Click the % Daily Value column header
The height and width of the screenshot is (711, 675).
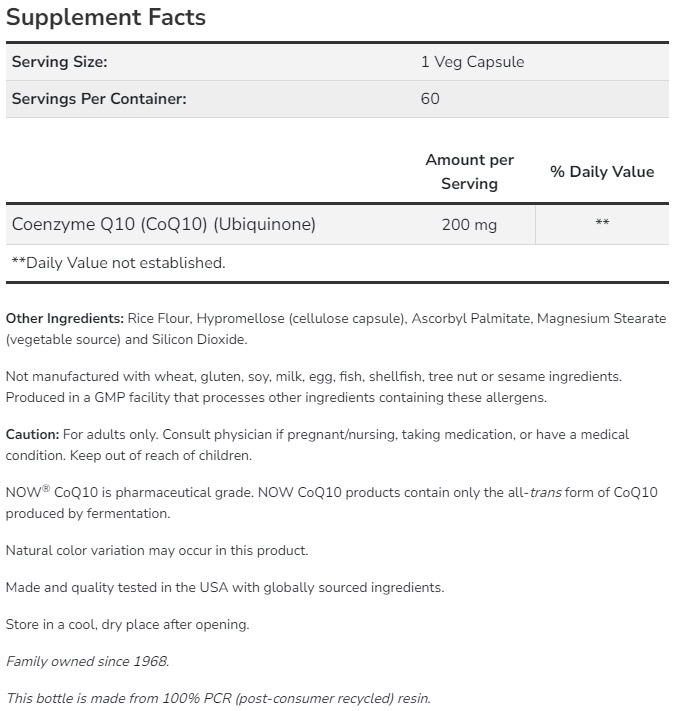(x=602, y=172)
